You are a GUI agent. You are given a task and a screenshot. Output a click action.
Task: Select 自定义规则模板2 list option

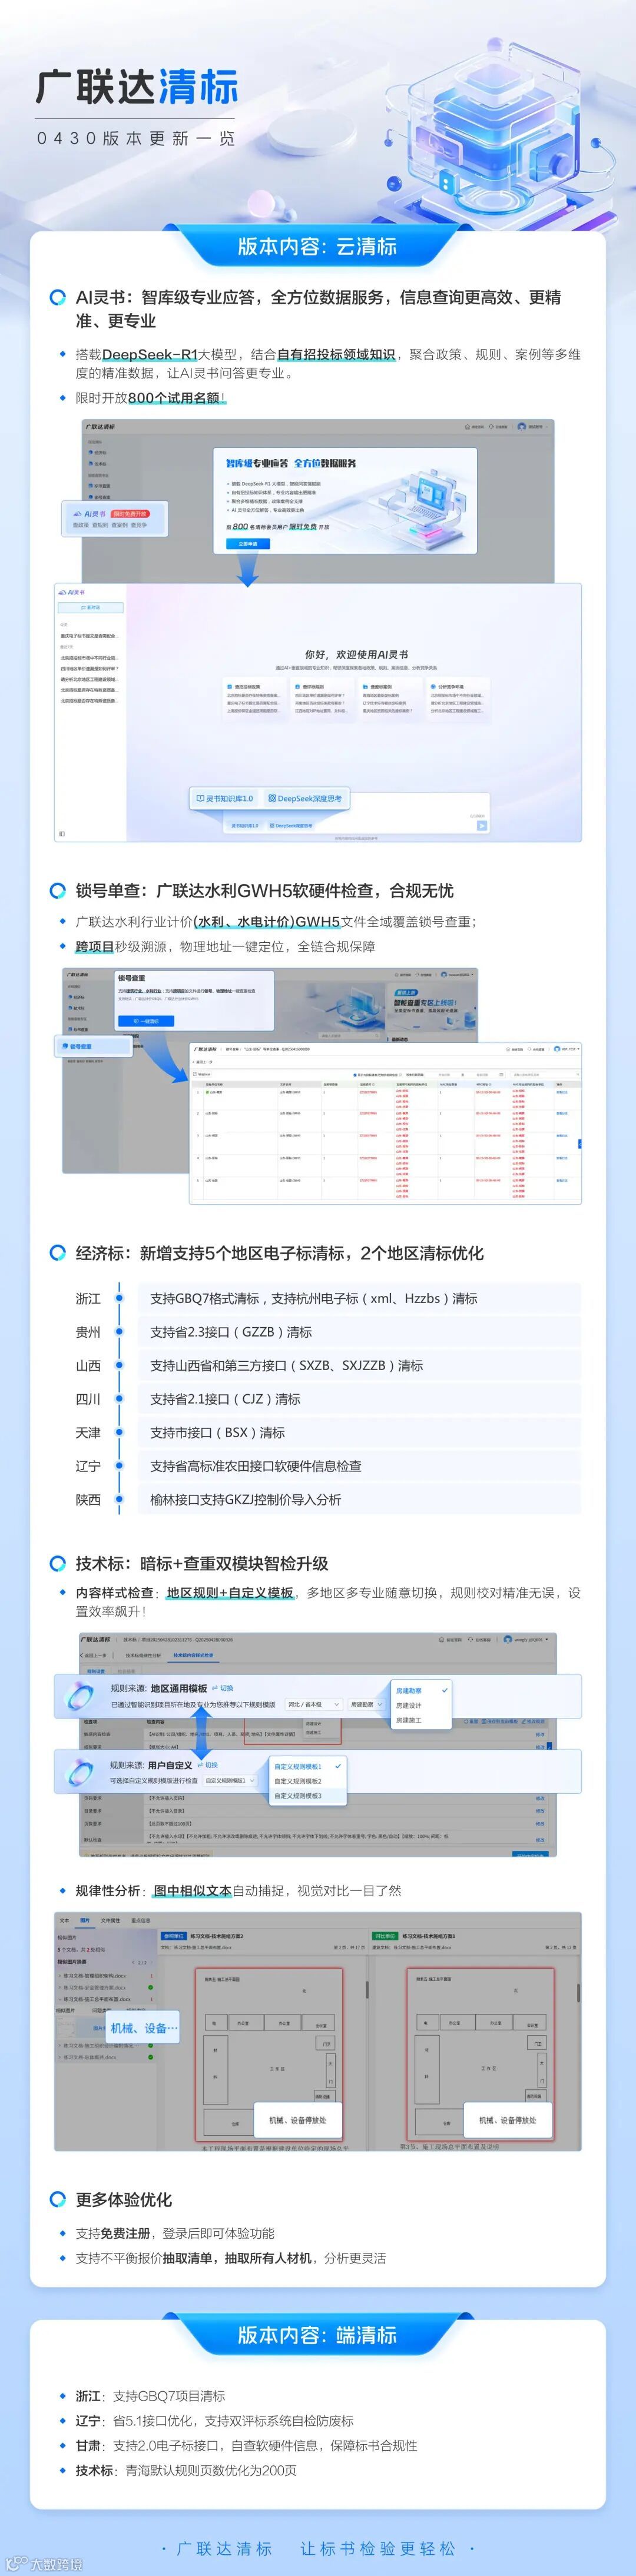pos(308,1781)
